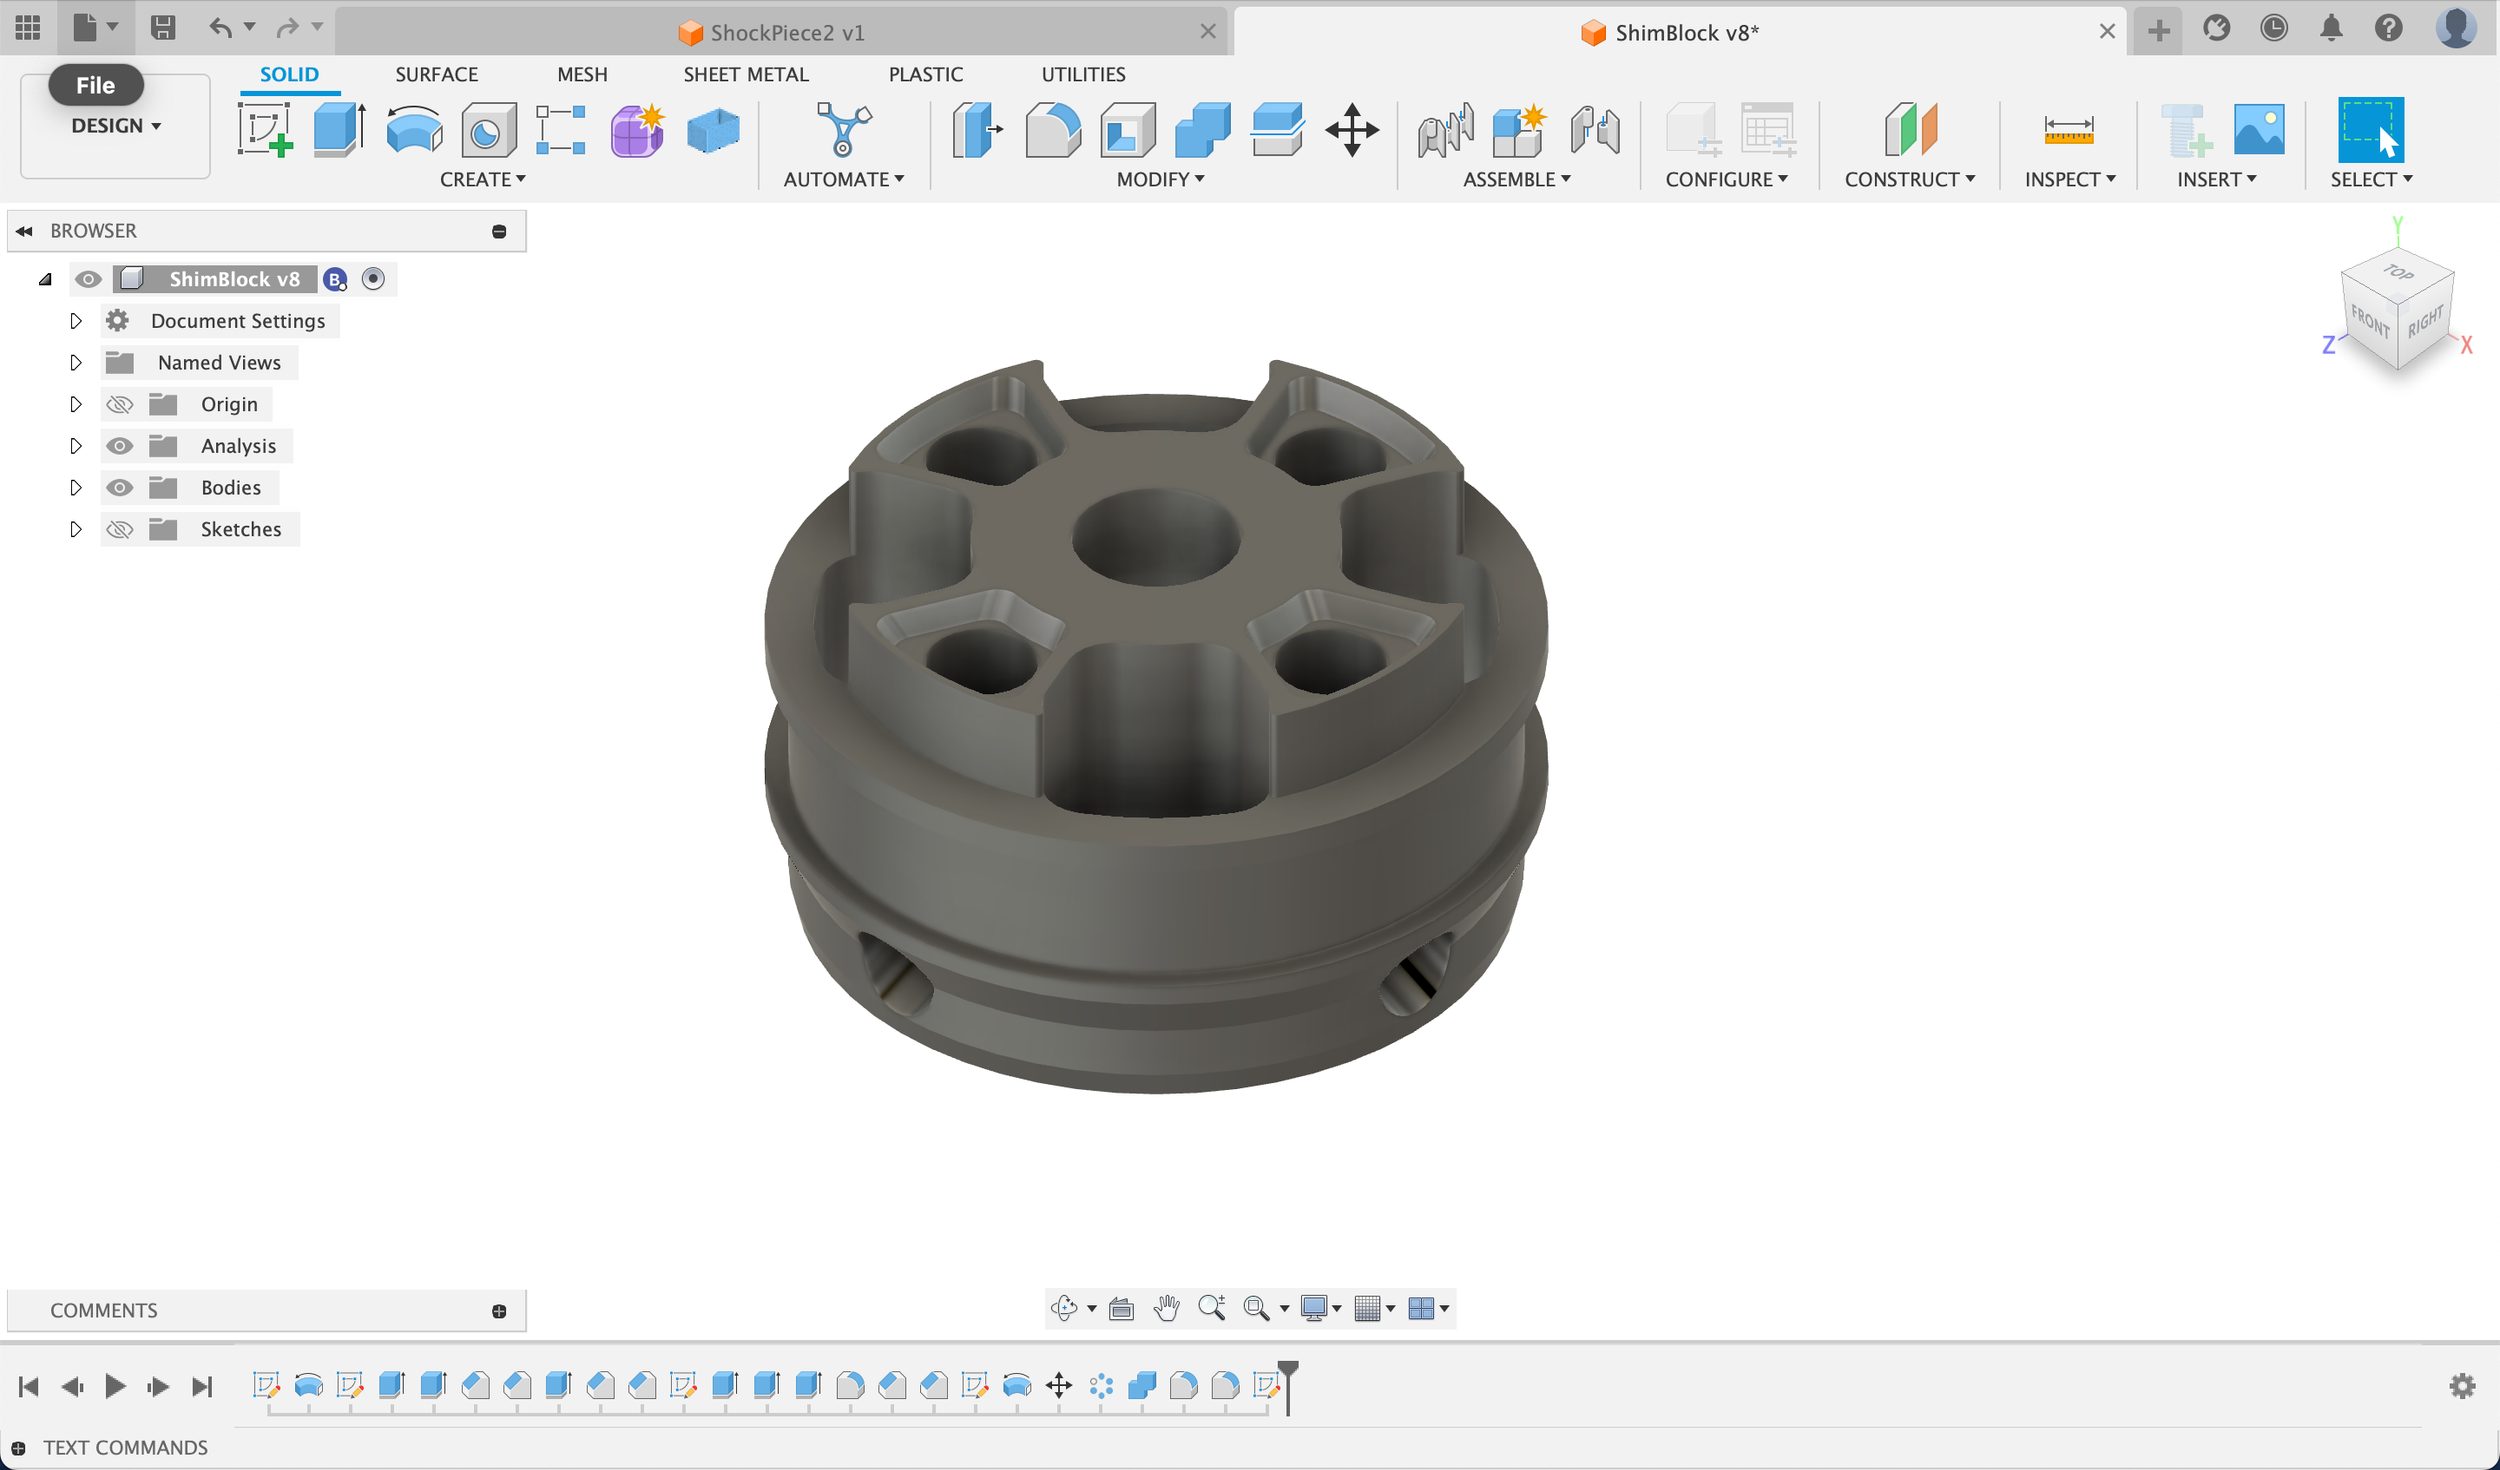Show the Sketches folder
This screenshot has width=2500, height=1470.
pyautogui.click(x=120, y=530)
